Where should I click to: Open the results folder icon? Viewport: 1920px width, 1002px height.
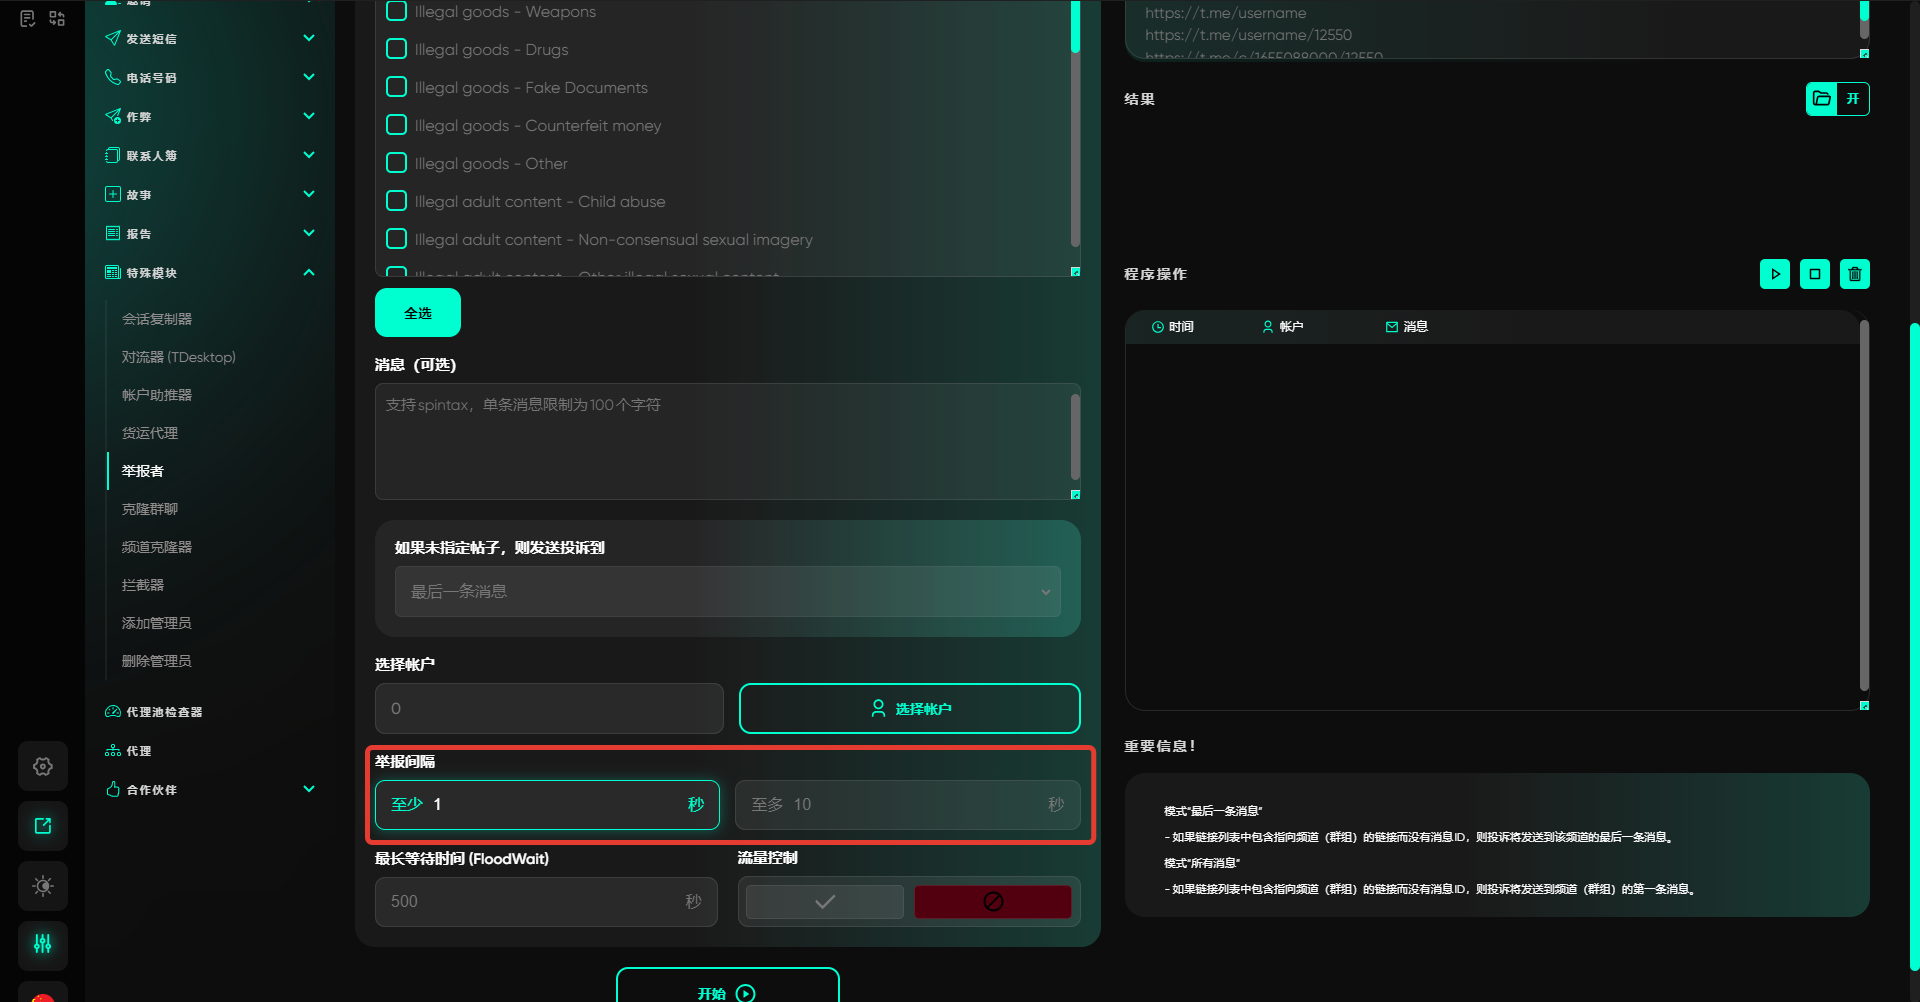(1822, 99)
